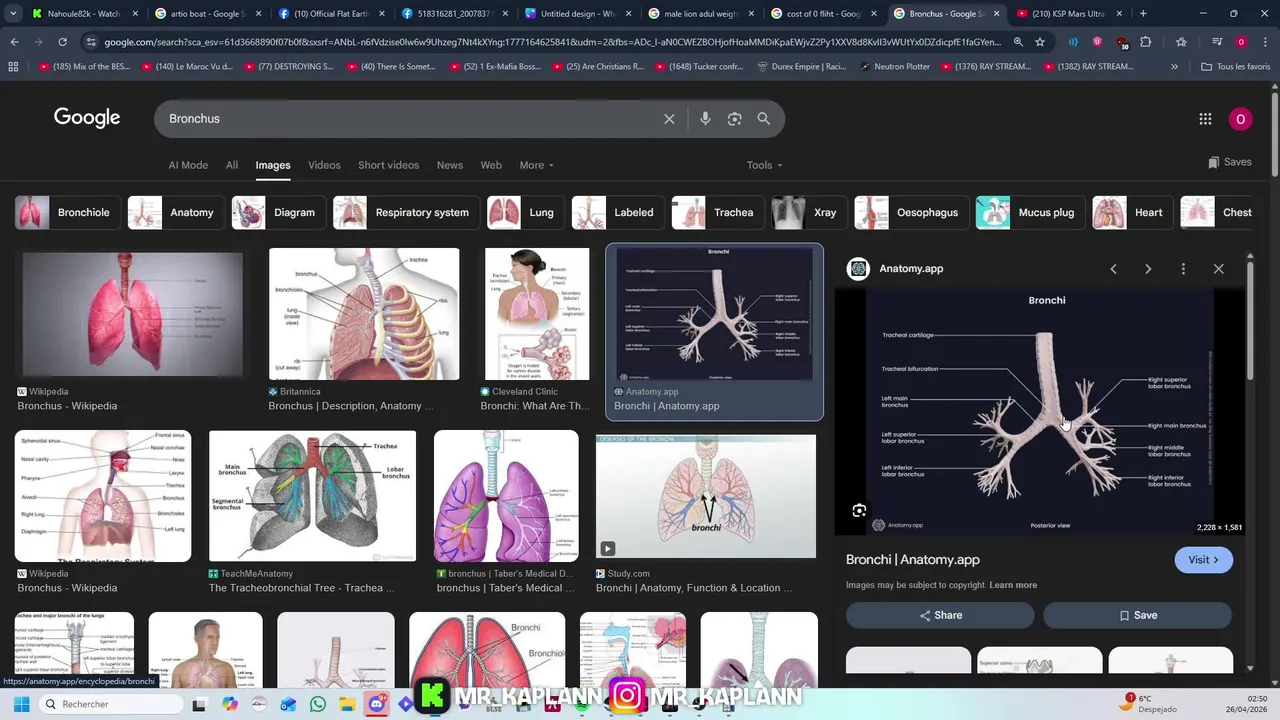Filter by the Xray chip

point(808,212)
